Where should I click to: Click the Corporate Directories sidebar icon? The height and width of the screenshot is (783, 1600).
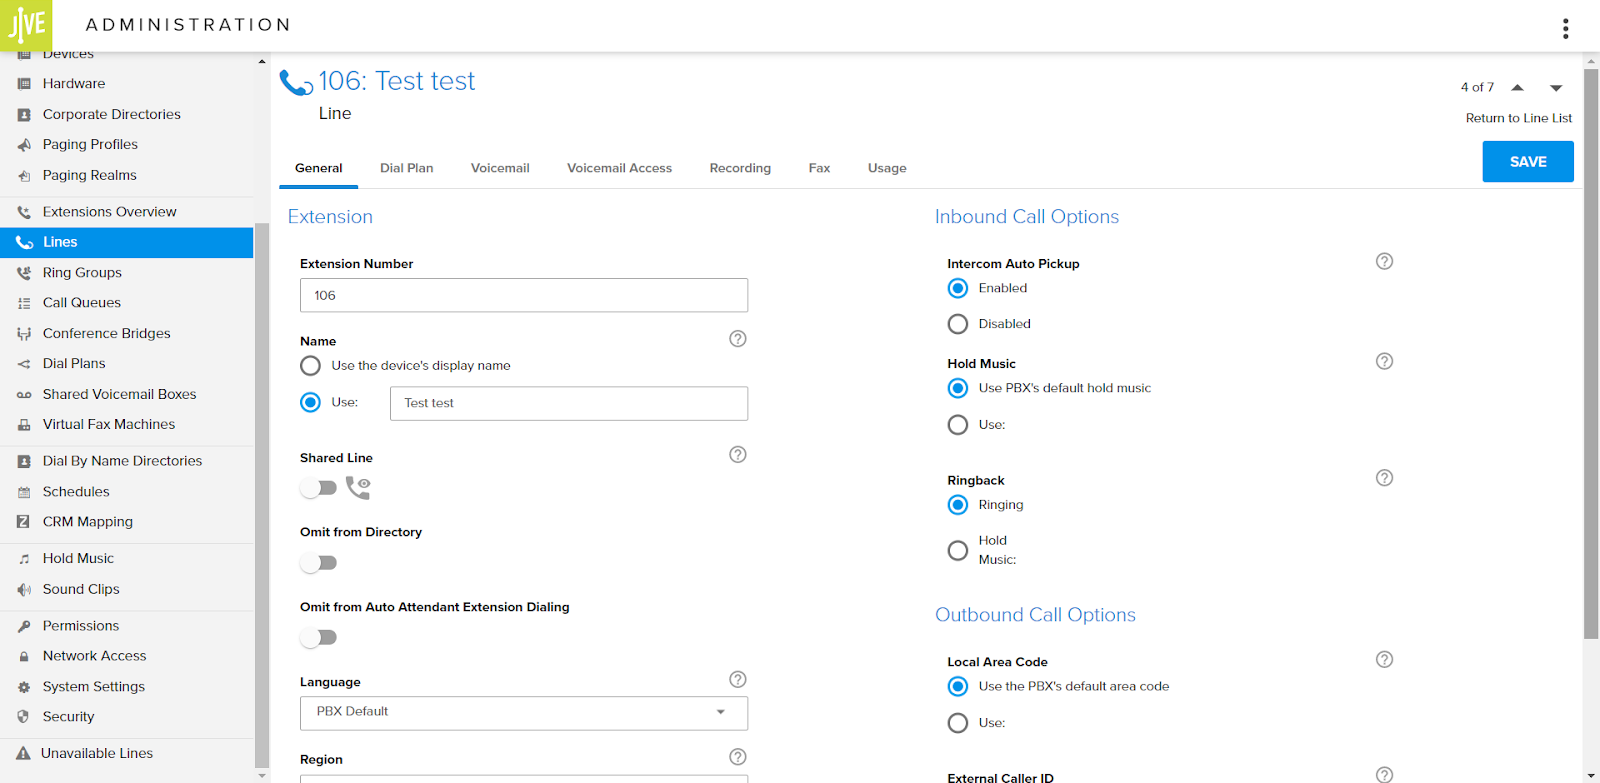[x=24, y=115]
